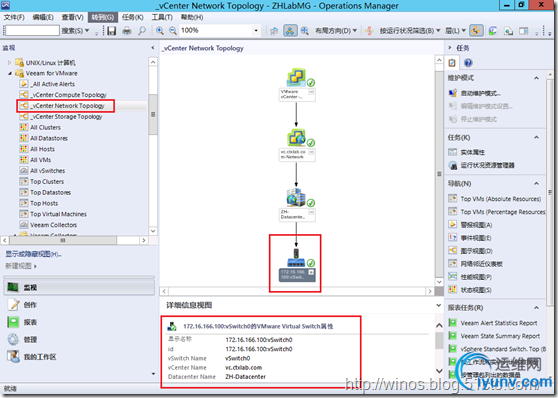Viewport: 558px width, 398px height.
Task: Click the help question mark icon in tasks pane
Action: [x=468, y=63]
